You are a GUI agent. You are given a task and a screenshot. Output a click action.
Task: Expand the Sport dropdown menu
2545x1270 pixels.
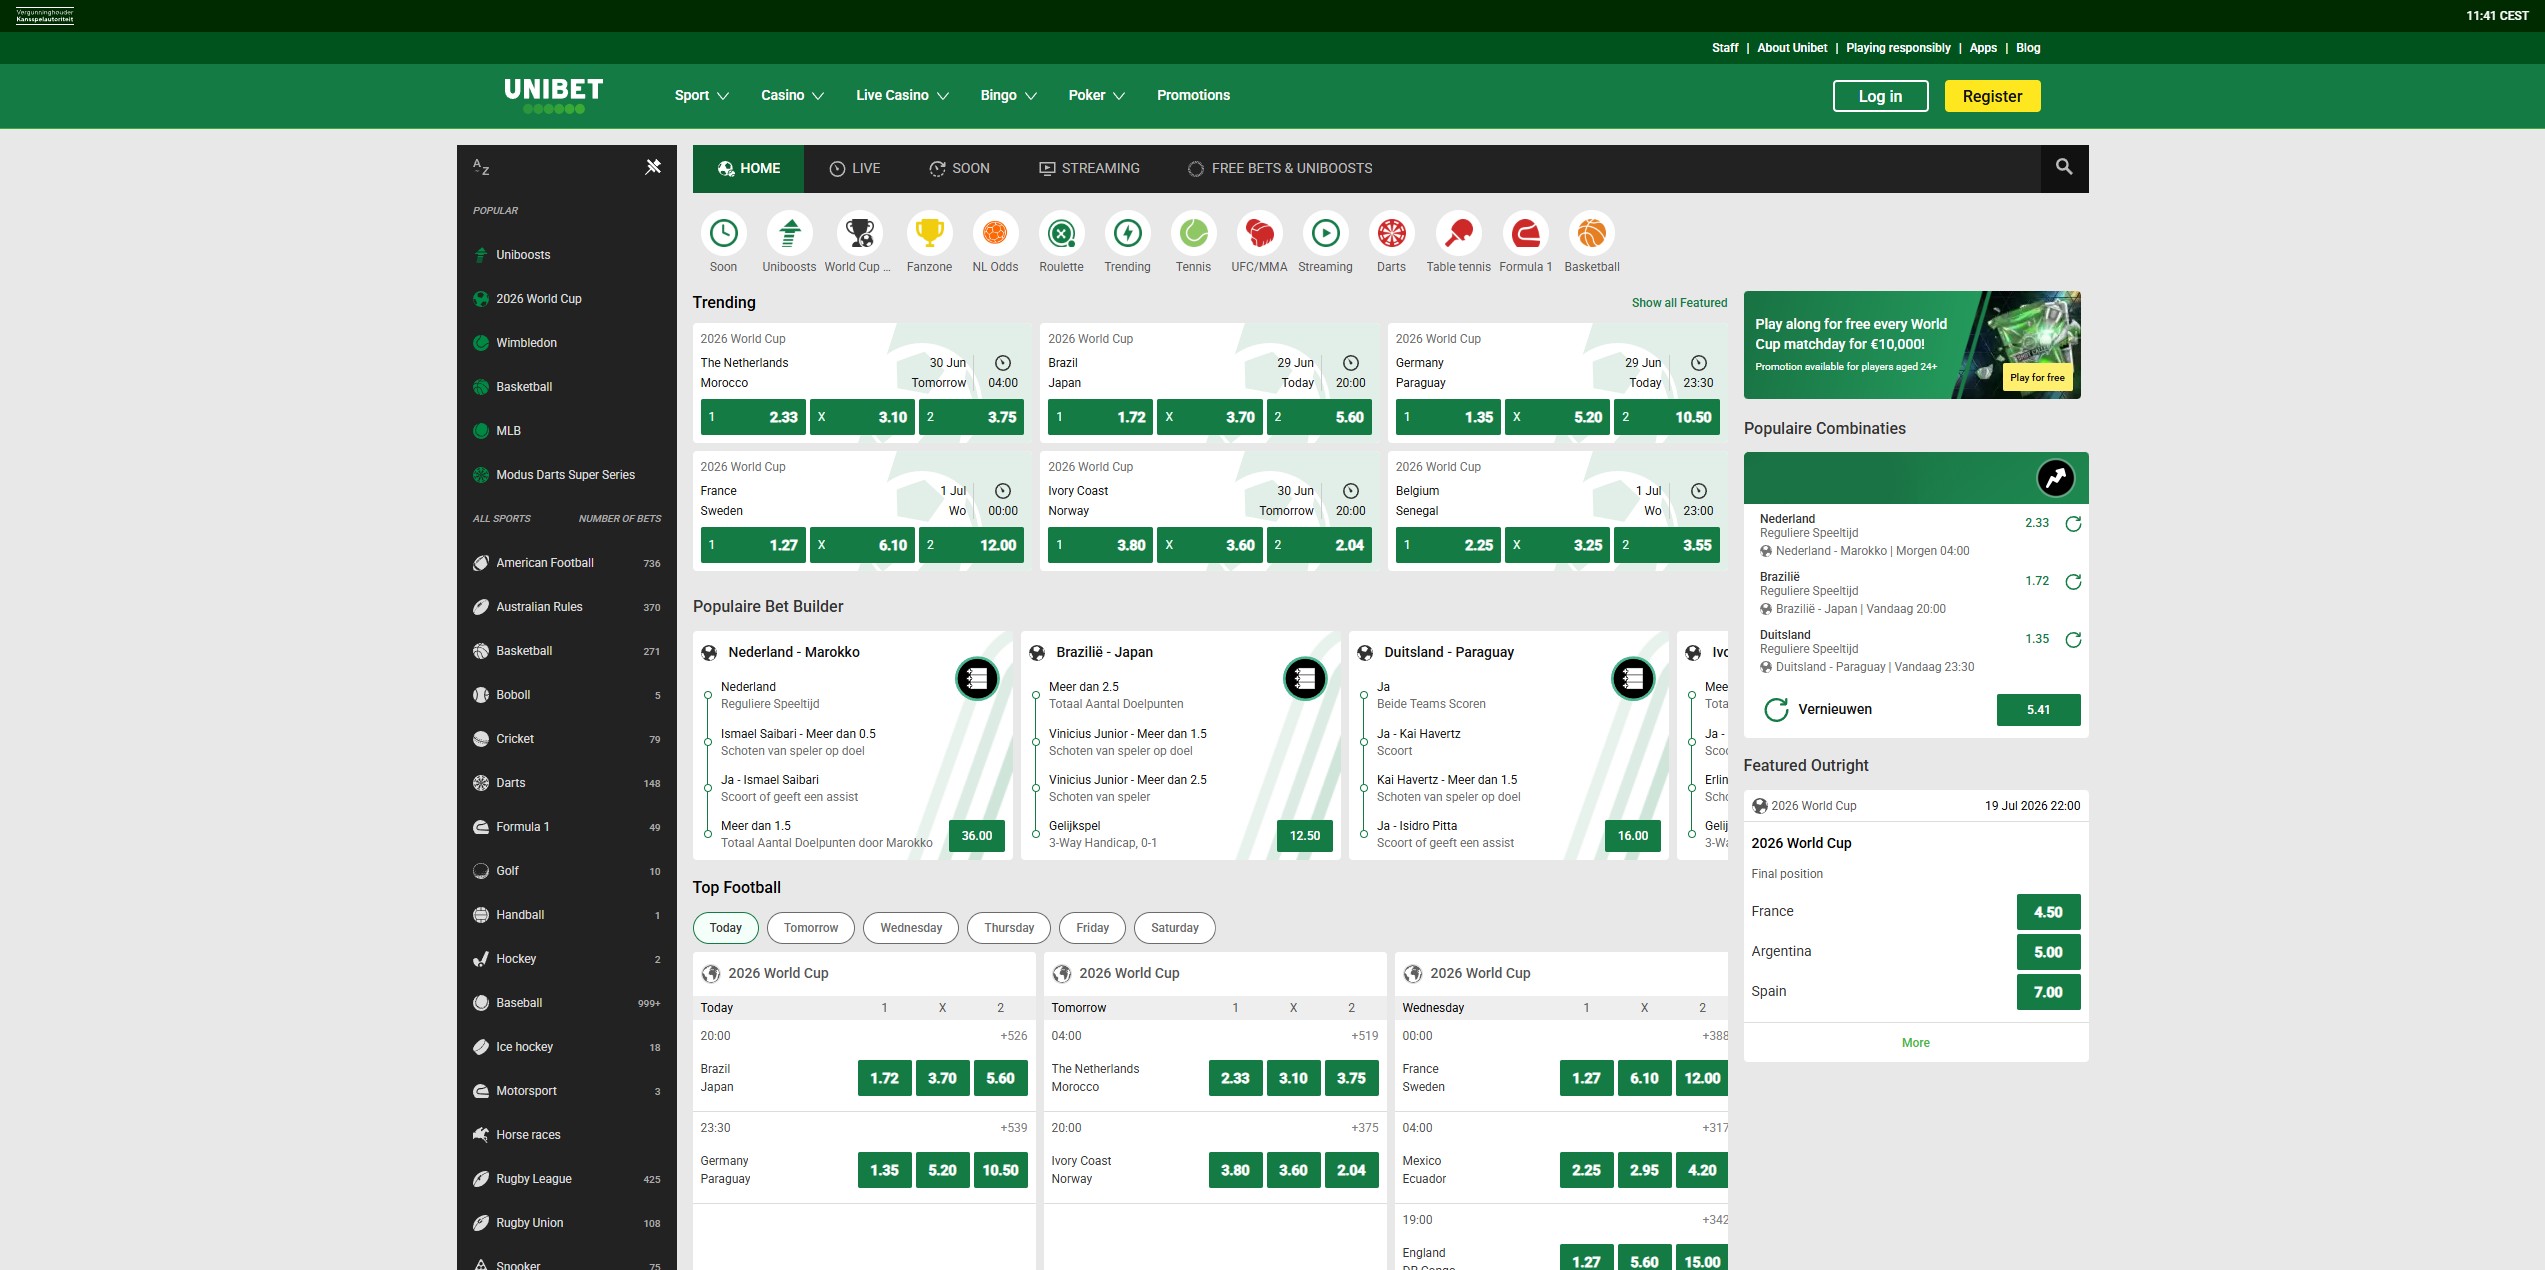pos(701,95)
